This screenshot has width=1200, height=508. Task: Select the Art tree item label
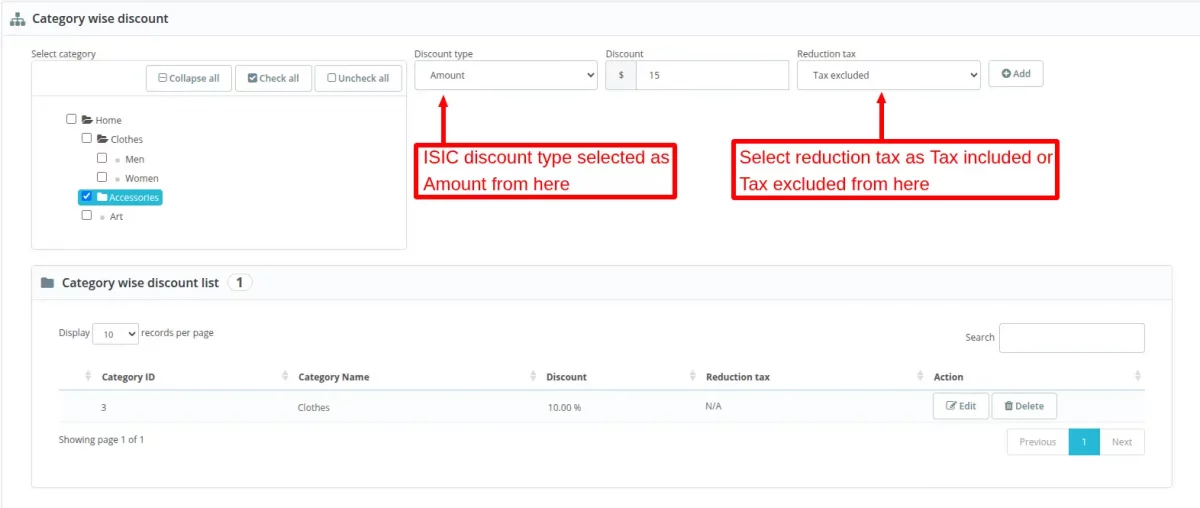(x=116, y=217)
